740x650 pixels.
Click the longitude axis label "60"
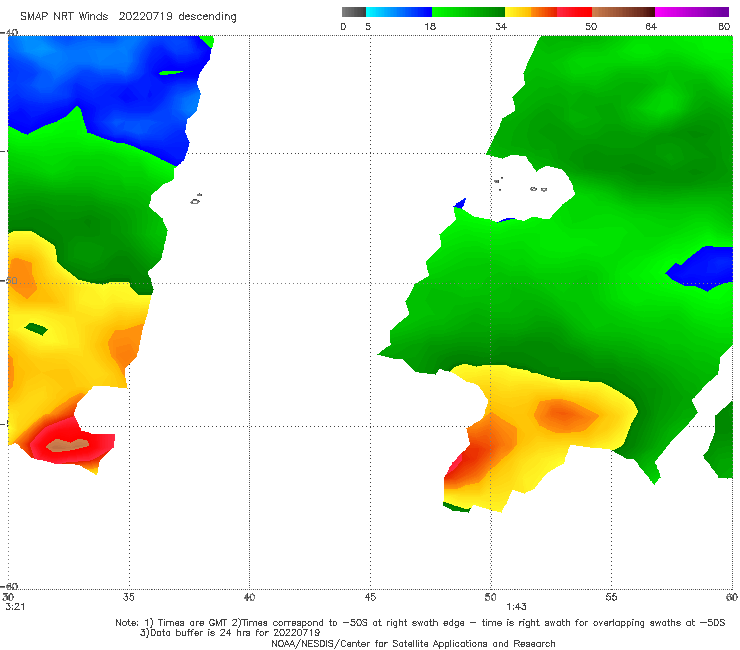point(732,597)
